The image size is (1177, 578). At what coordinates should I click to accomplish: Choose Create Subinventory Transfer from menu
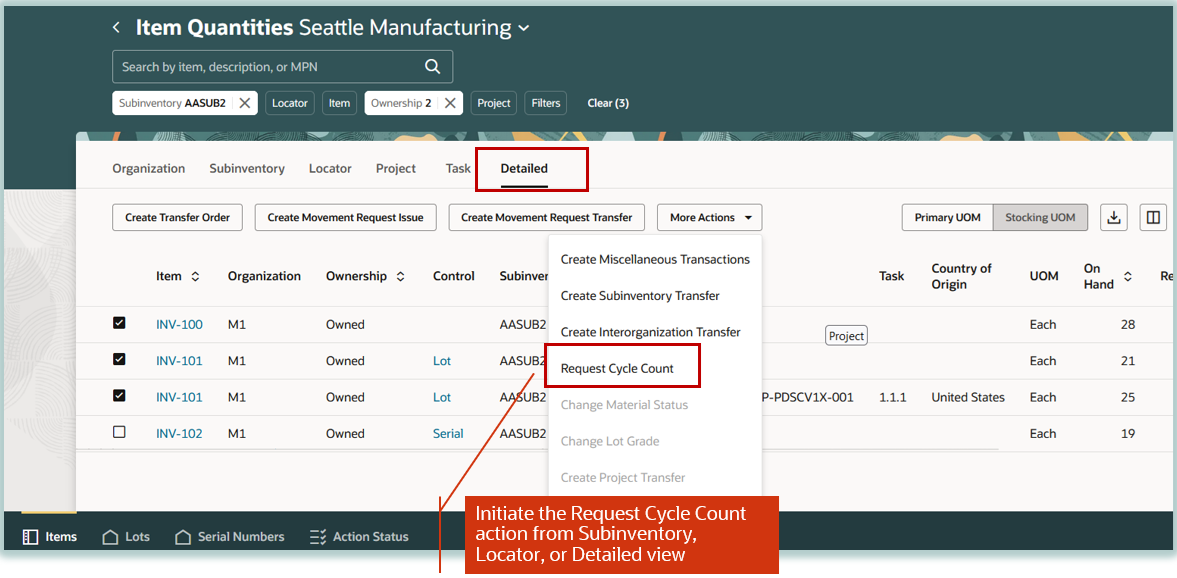tap(655, 296)
